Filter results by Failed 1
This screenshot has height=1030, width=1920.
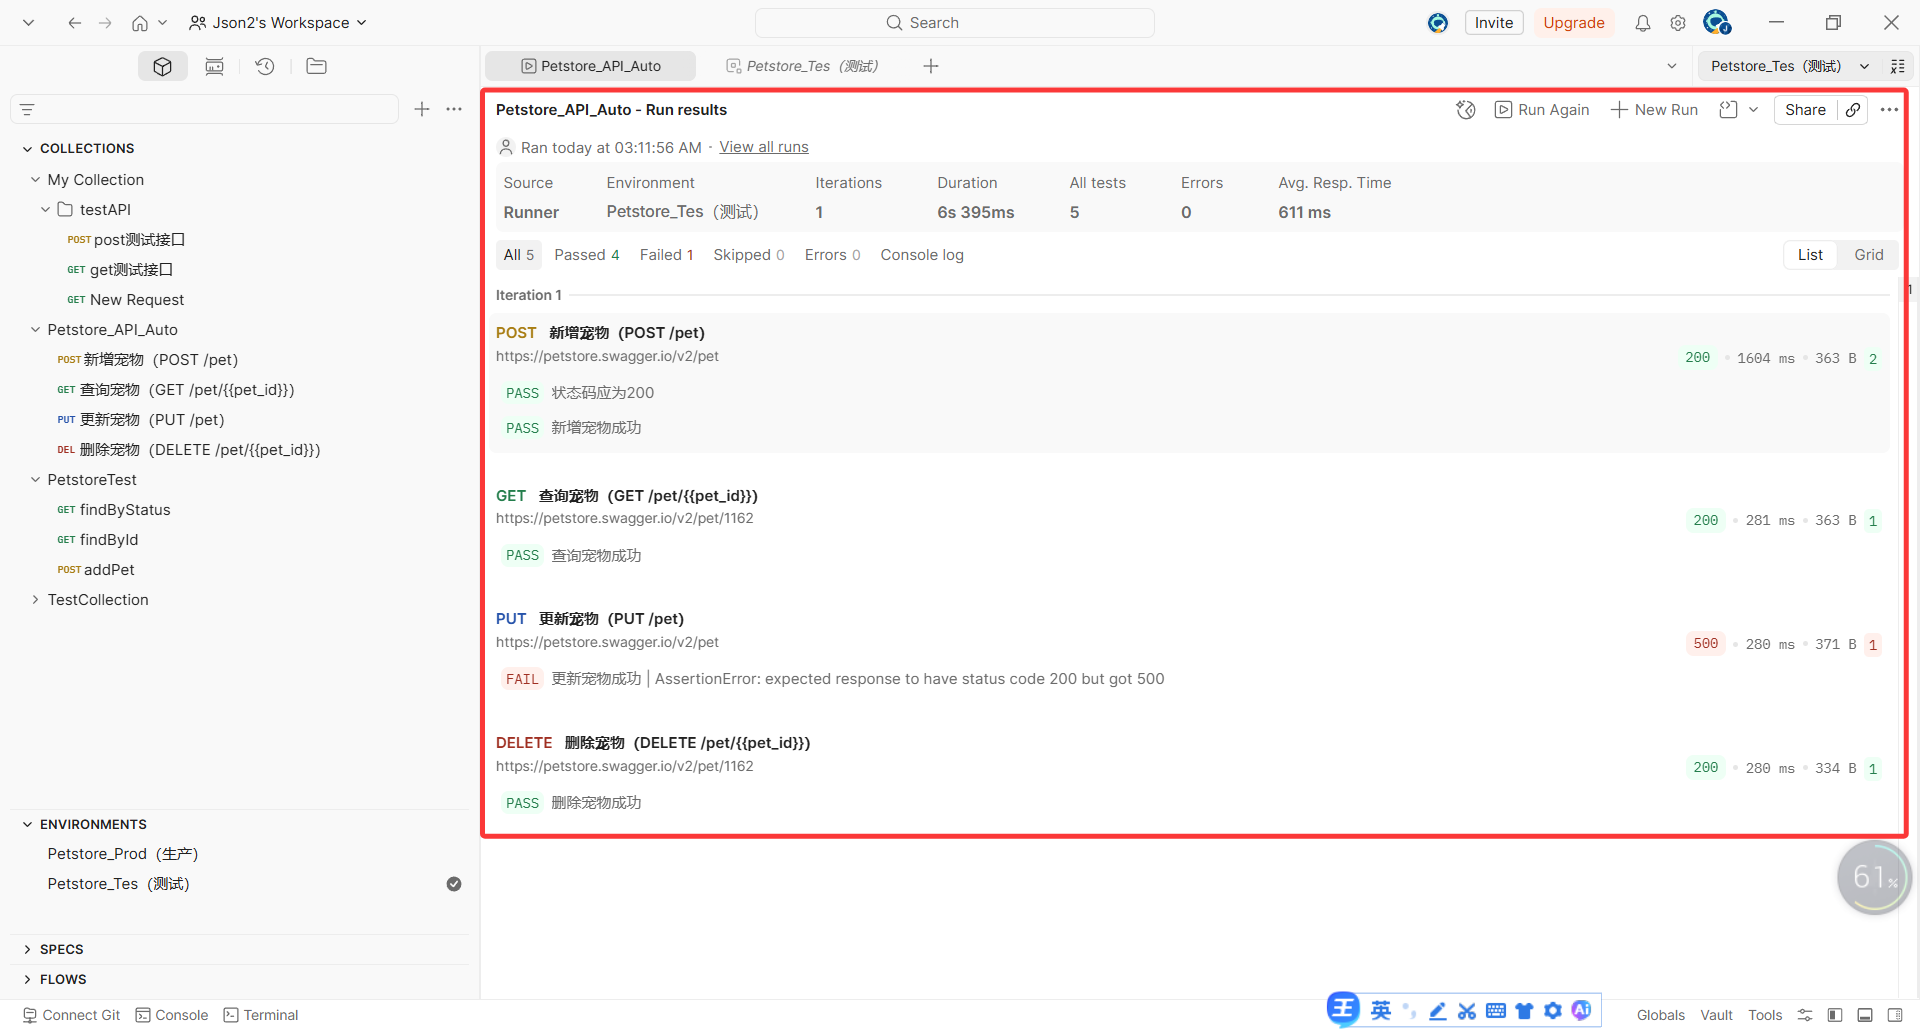(667, 255)
